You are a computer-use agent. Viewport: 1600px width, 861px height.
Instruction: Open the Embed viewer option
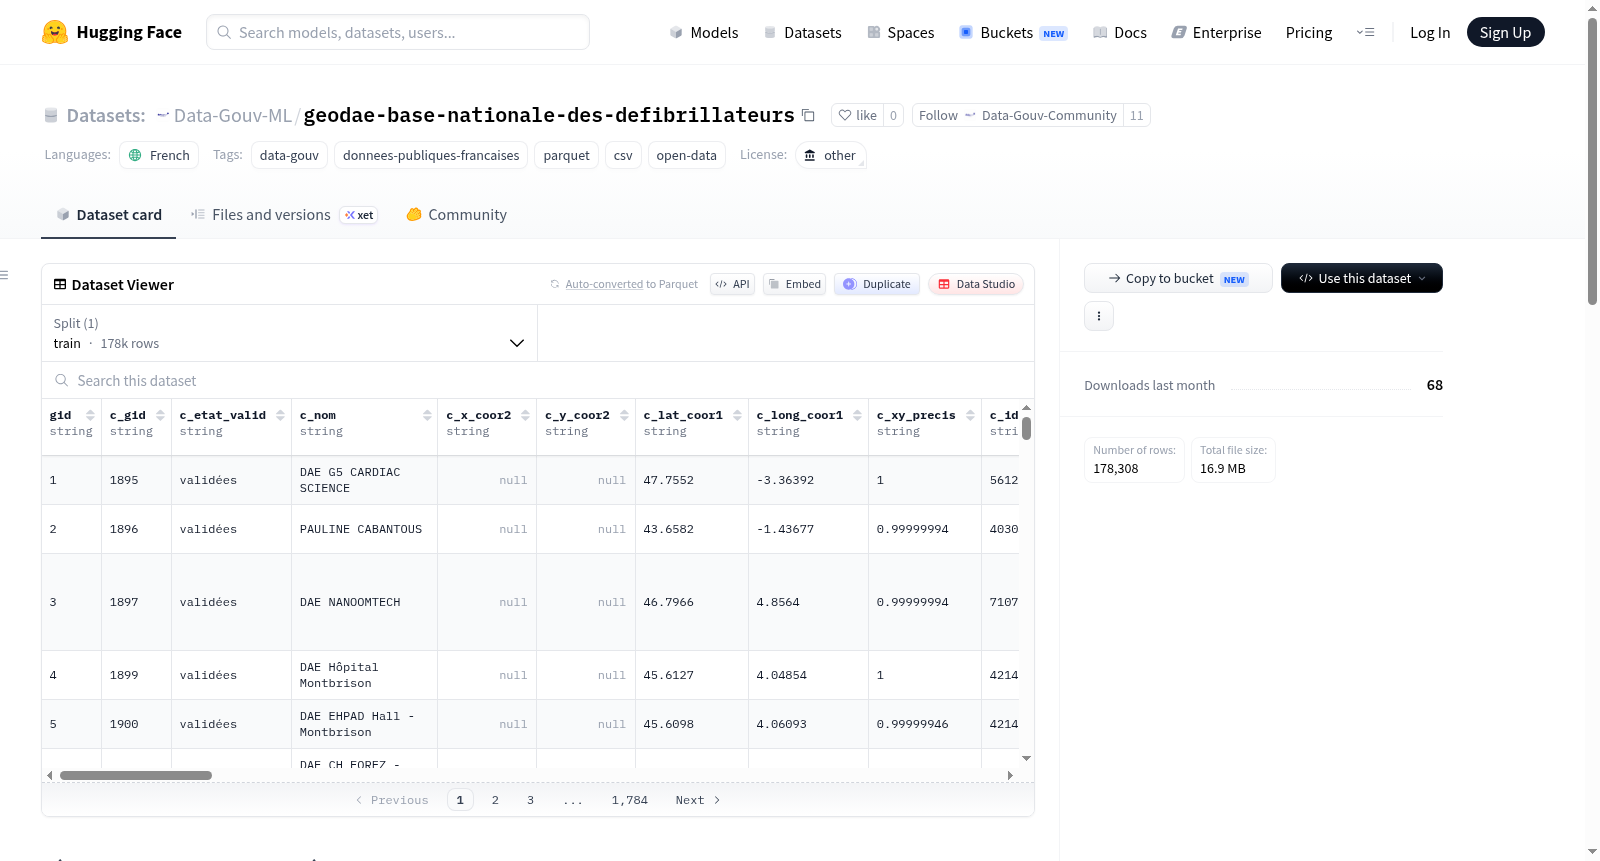tap(794, 284)
